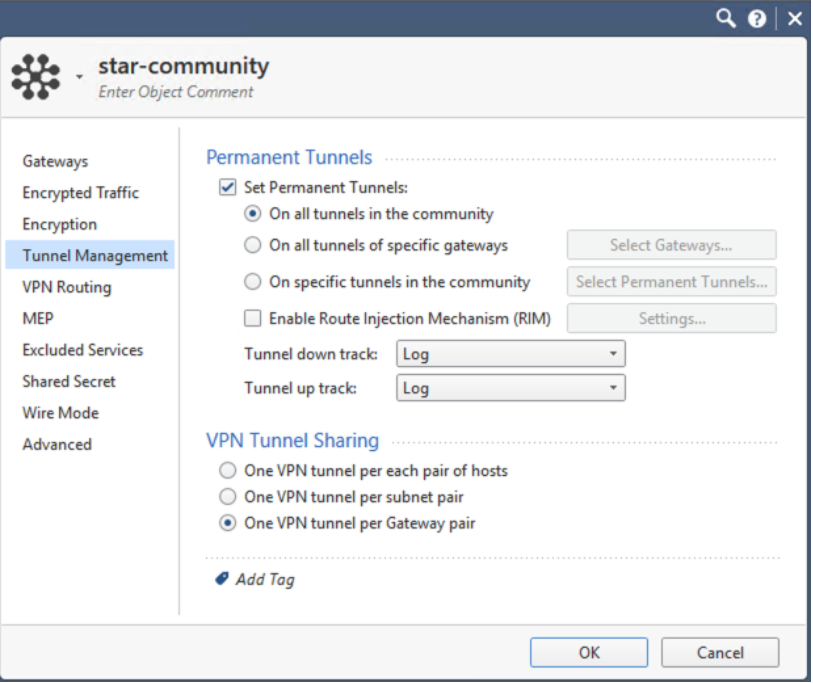Click the Enter Object Comment field
Viewport: 813px width, 683px height.
click(176, 92)
